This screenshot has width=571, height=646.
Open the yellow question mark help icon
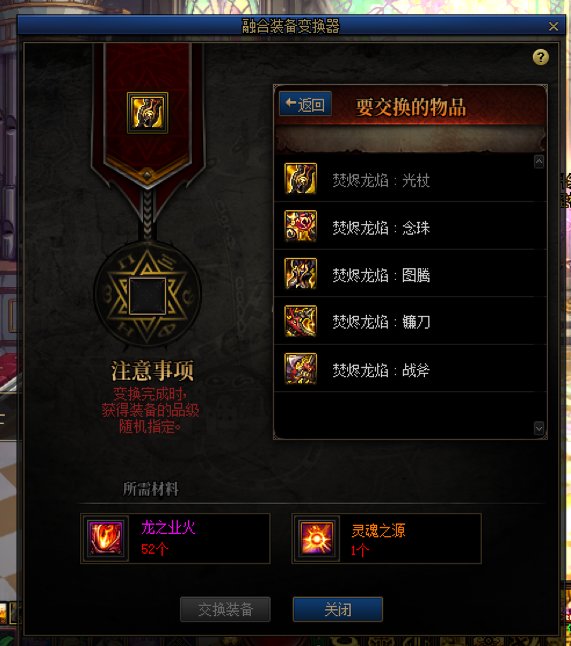pyautogui.click(x=541, y=57)
